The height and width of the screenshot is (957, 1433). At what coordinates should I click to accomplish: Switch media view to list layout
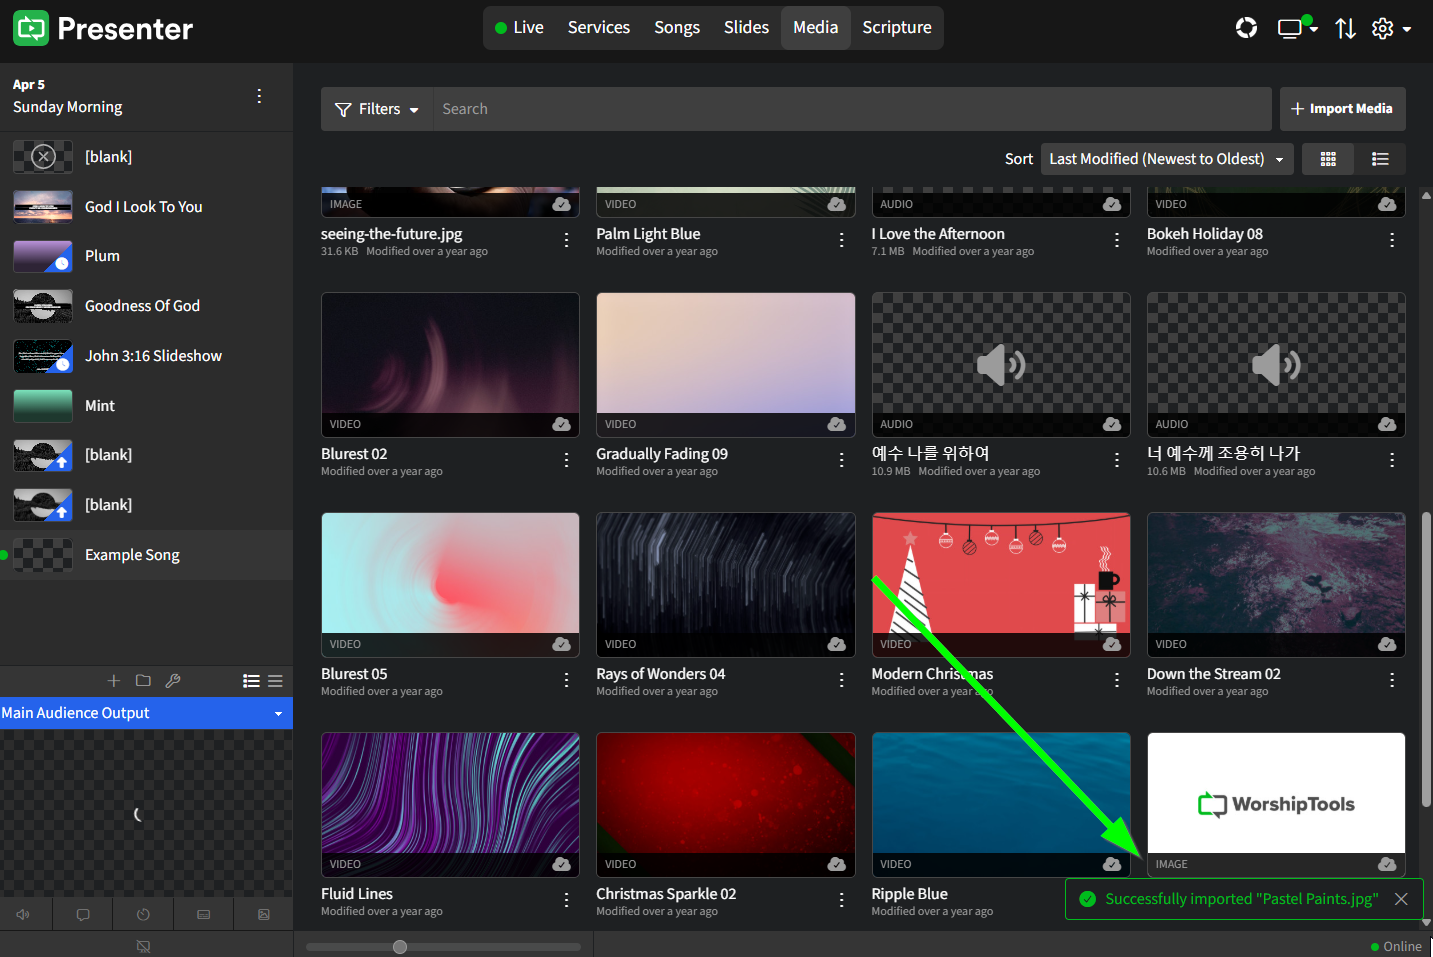[1380, 159]
